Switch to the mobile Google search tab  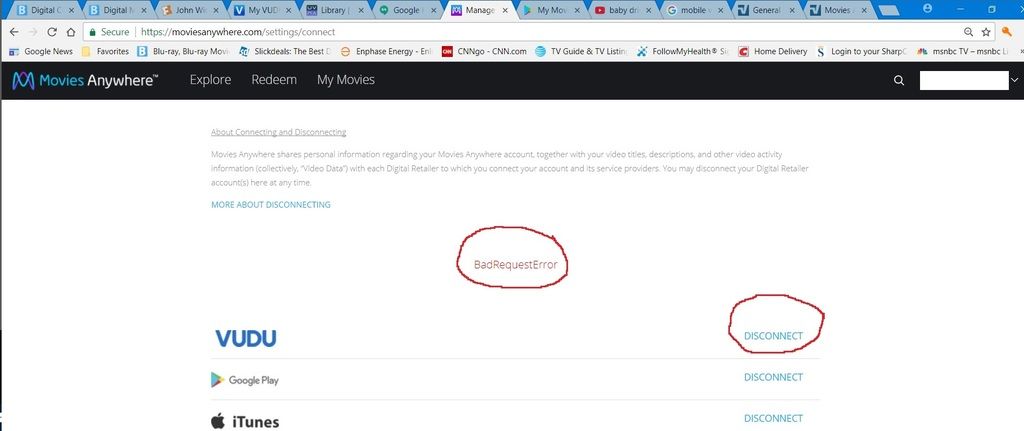coord(694,10)
